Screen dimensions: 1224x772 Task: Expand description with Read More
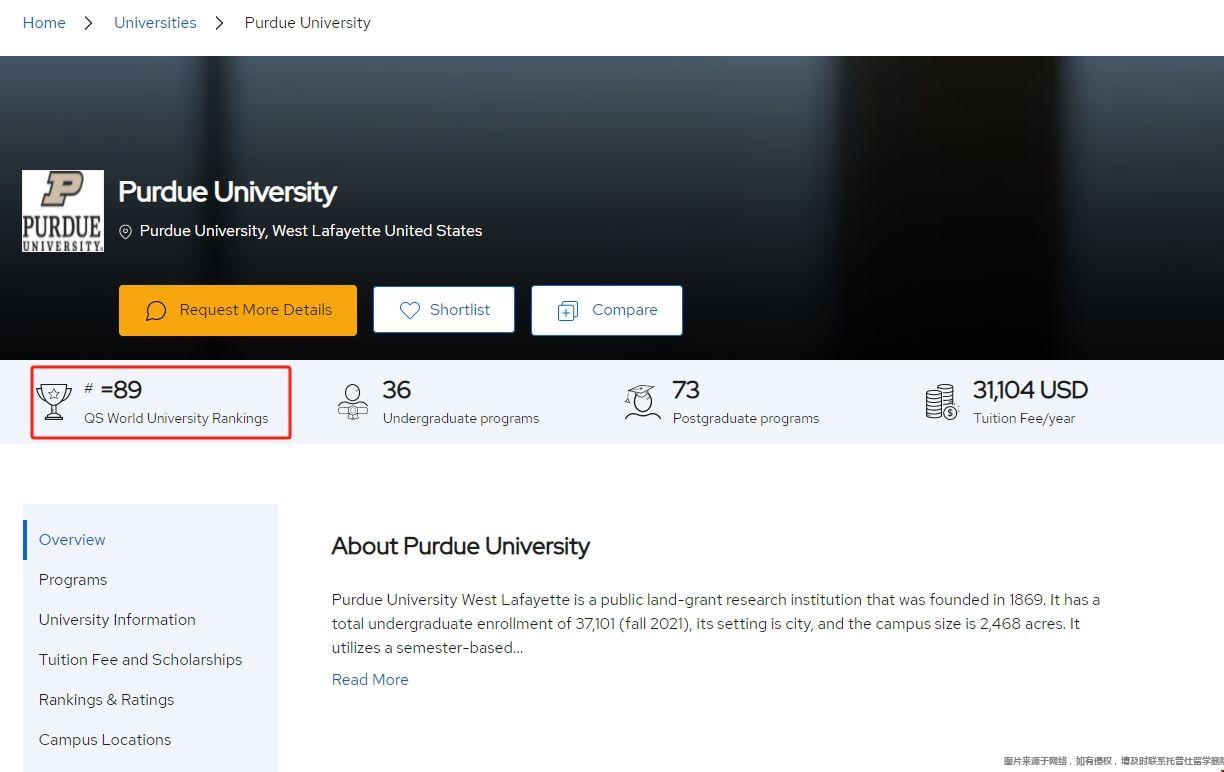(x=370, y=680)
